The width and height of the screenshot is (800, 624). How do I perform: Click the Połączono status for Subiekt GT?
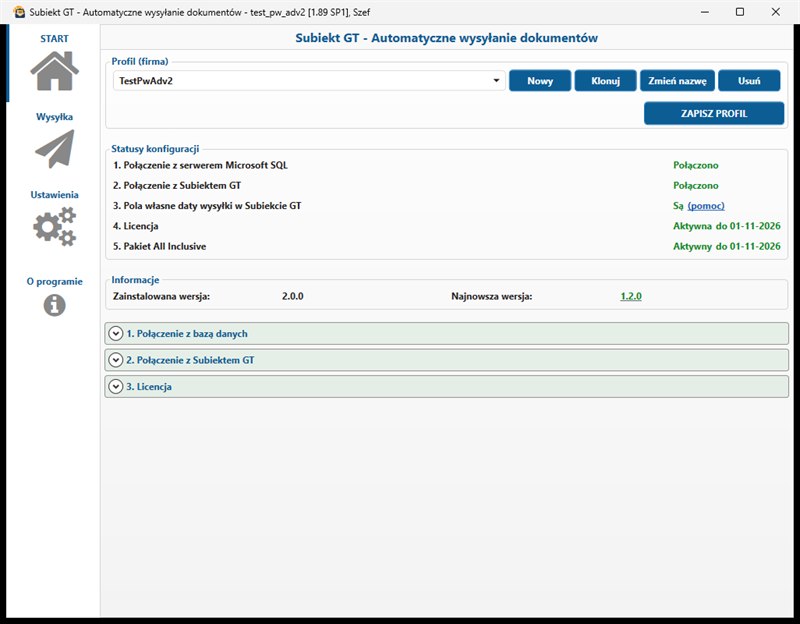(x=695, y=186)
